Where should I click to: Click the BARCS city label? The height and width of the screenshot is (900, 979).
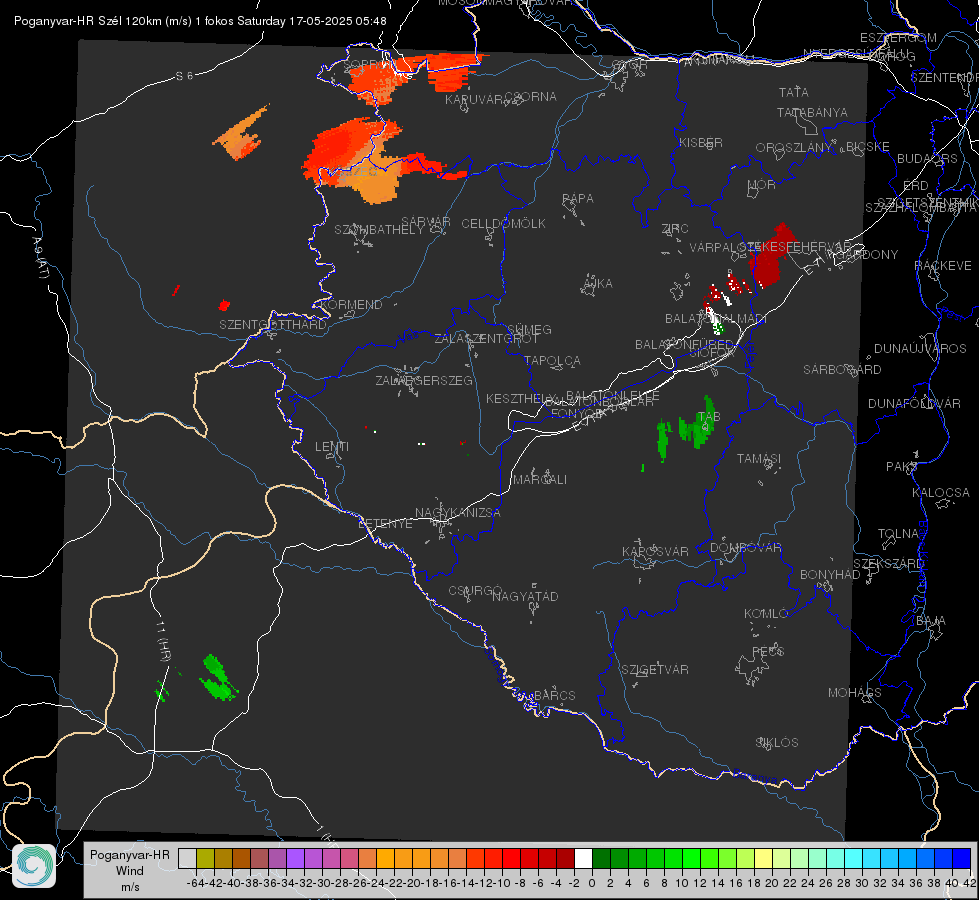554,695
